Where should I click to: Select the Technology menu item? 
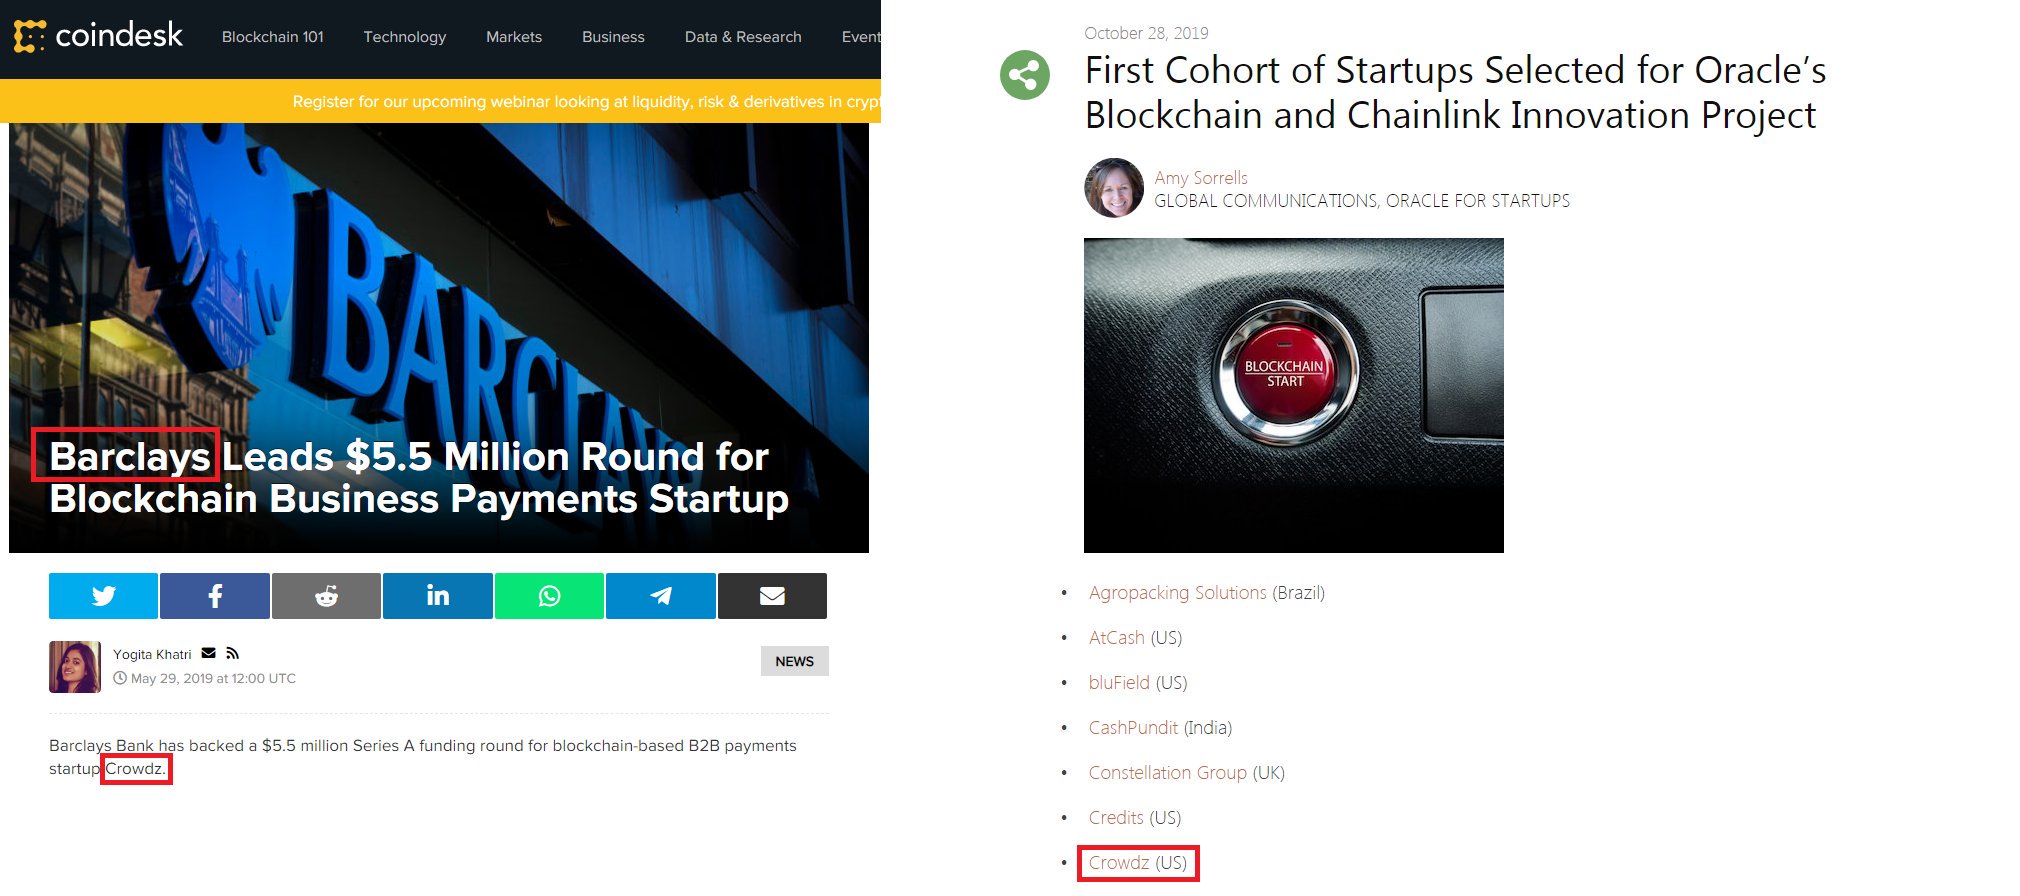(x=405, y=37)
